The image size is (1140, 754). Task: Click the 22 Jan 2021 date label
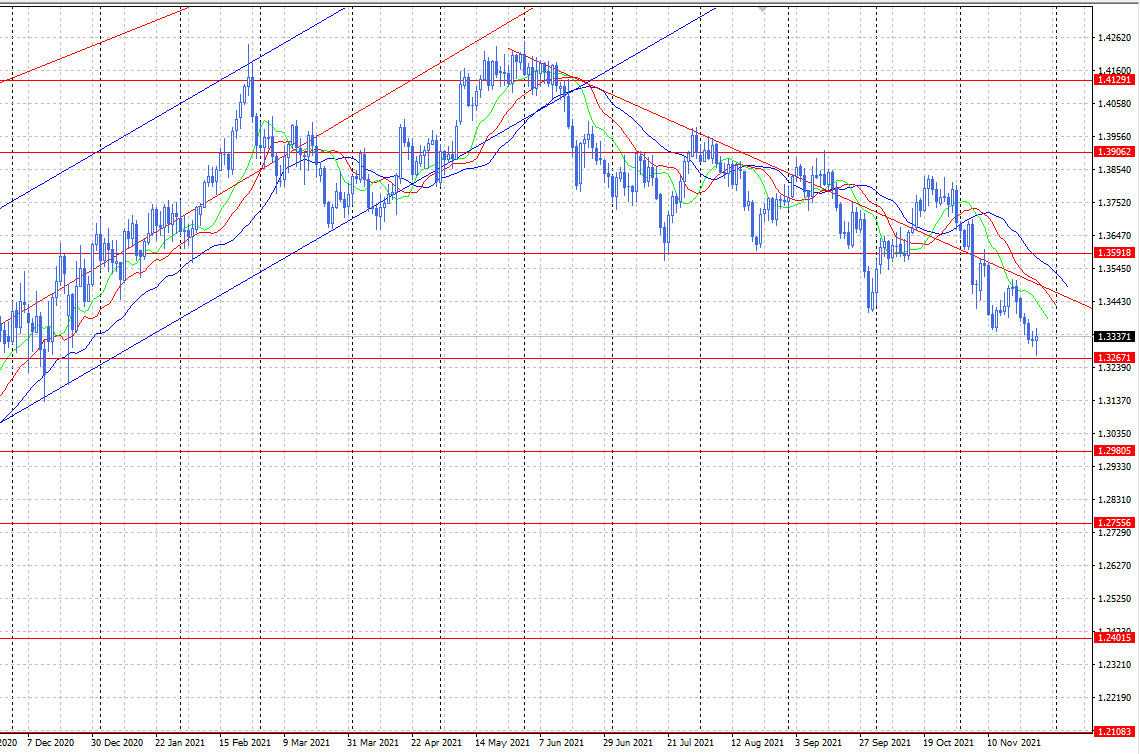[x=180, y=743]
